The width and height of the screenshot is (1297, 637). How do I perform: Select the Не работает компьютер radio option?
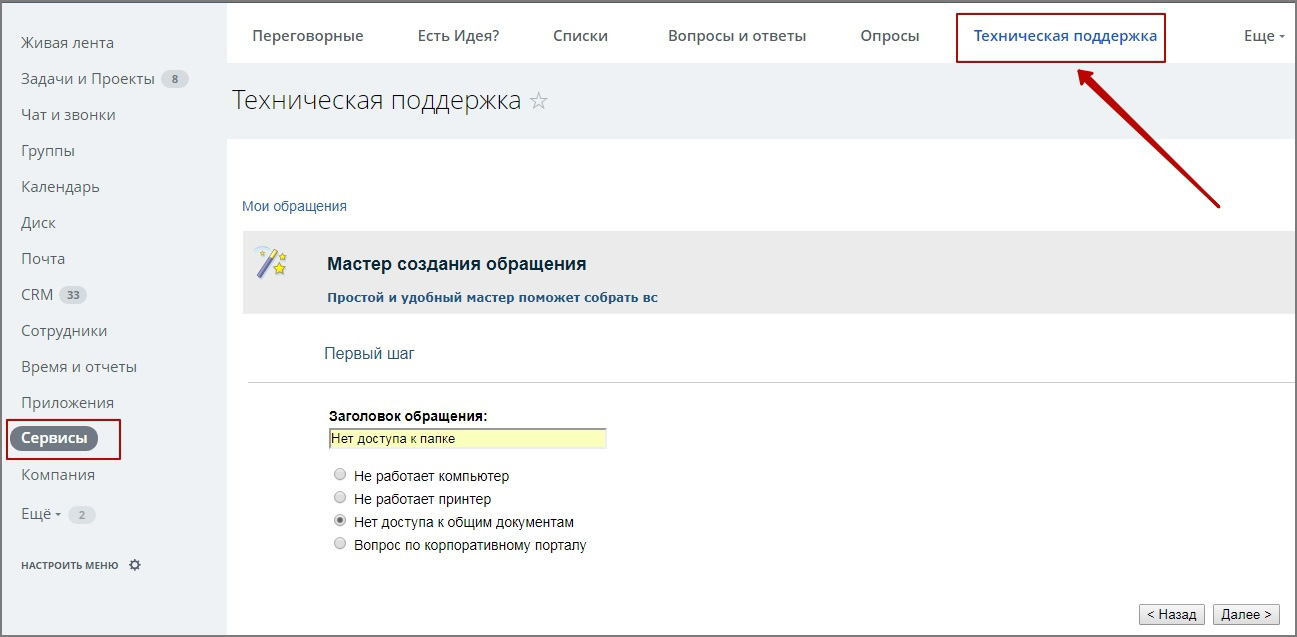(x=340, y=475)
